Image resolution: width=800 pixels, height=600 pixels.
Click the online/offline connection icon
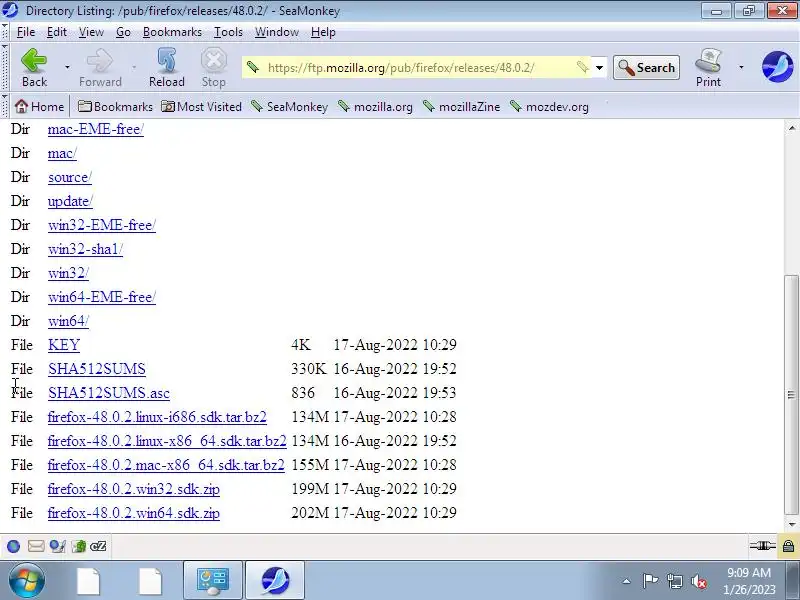click(762, 546)
